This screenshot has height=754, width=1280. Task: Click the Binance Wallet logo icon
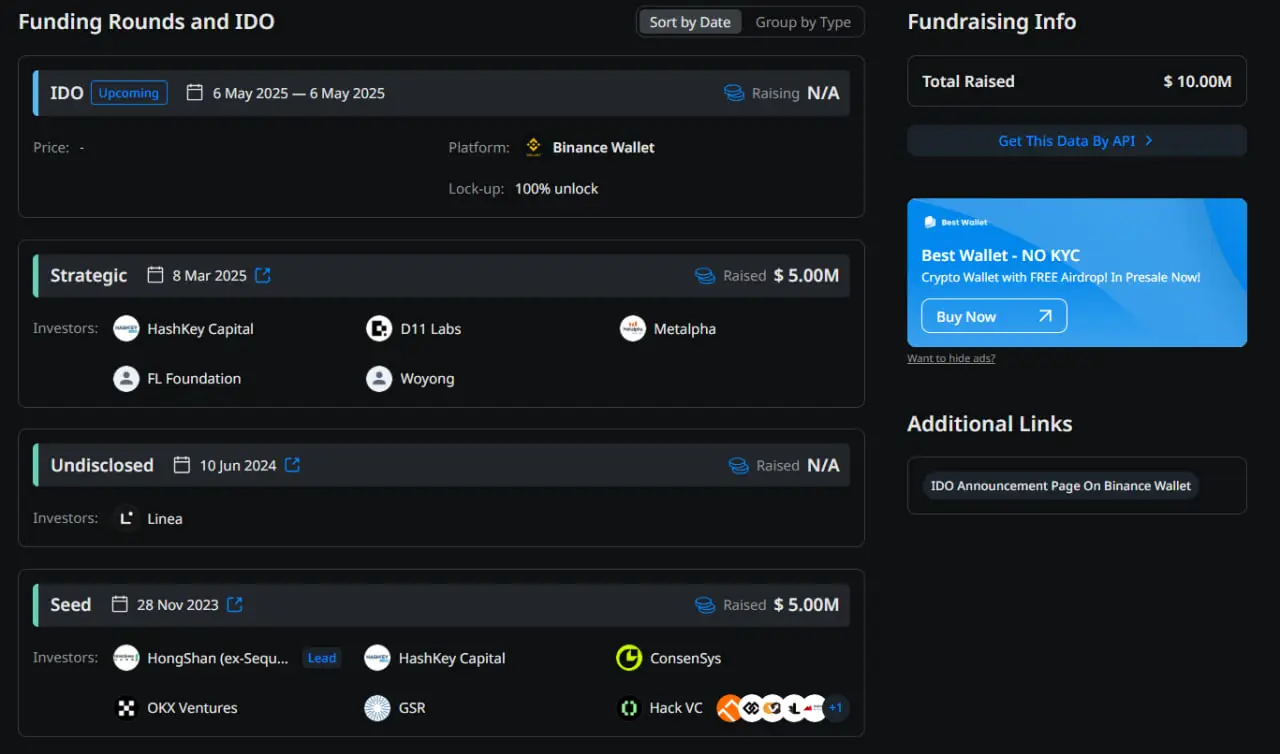point(533,147)
